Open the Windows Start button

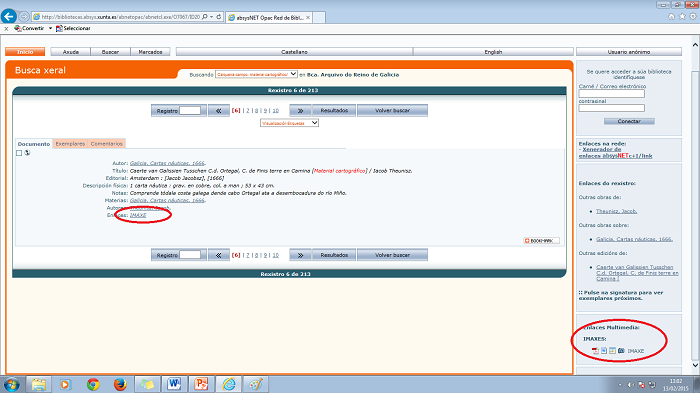coord(12,384)
